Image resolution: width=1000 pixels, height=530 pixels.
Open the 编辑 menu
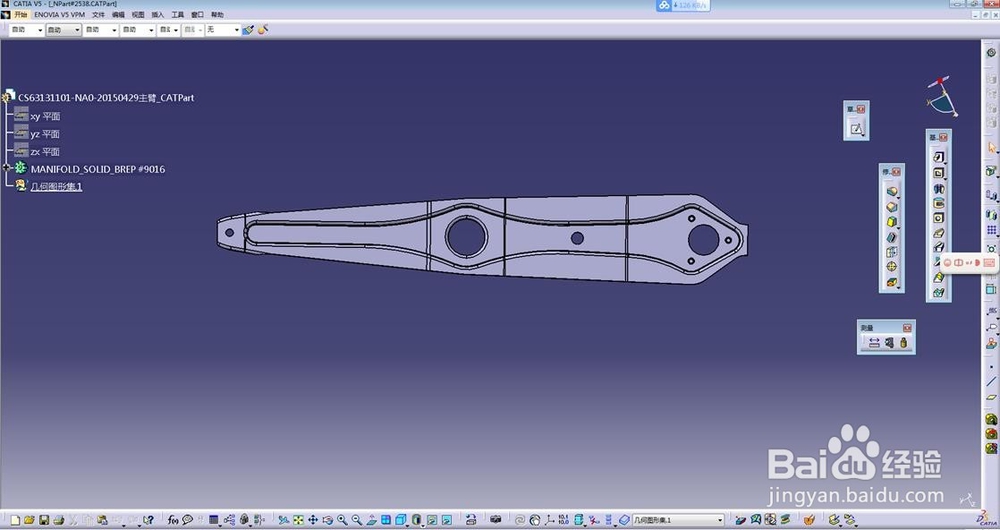[118, 15]
